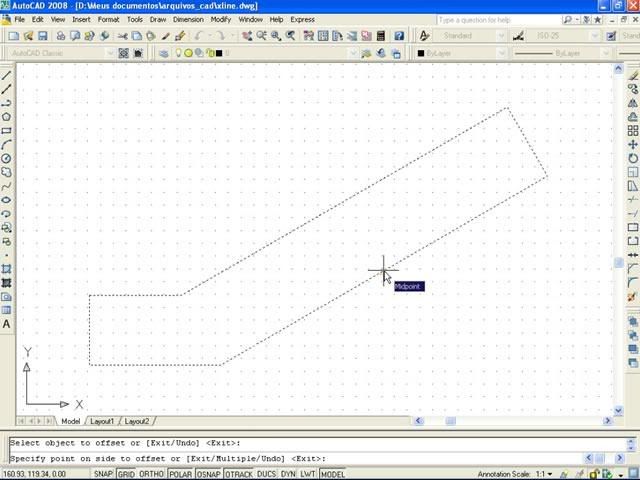Click the Help question mark icon
640x480 pixels.
(399, 36)
